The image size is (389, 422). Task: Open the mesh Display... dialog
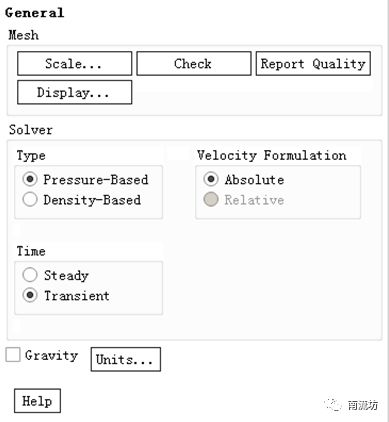coord(75,92)
